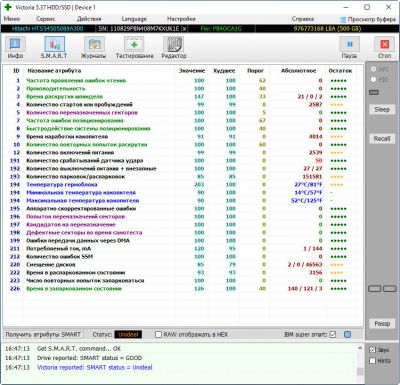The width and height of the screenshot is (400, 385).
Task: Select Максимальная температура накопителя row
Action: pos(183,200)
